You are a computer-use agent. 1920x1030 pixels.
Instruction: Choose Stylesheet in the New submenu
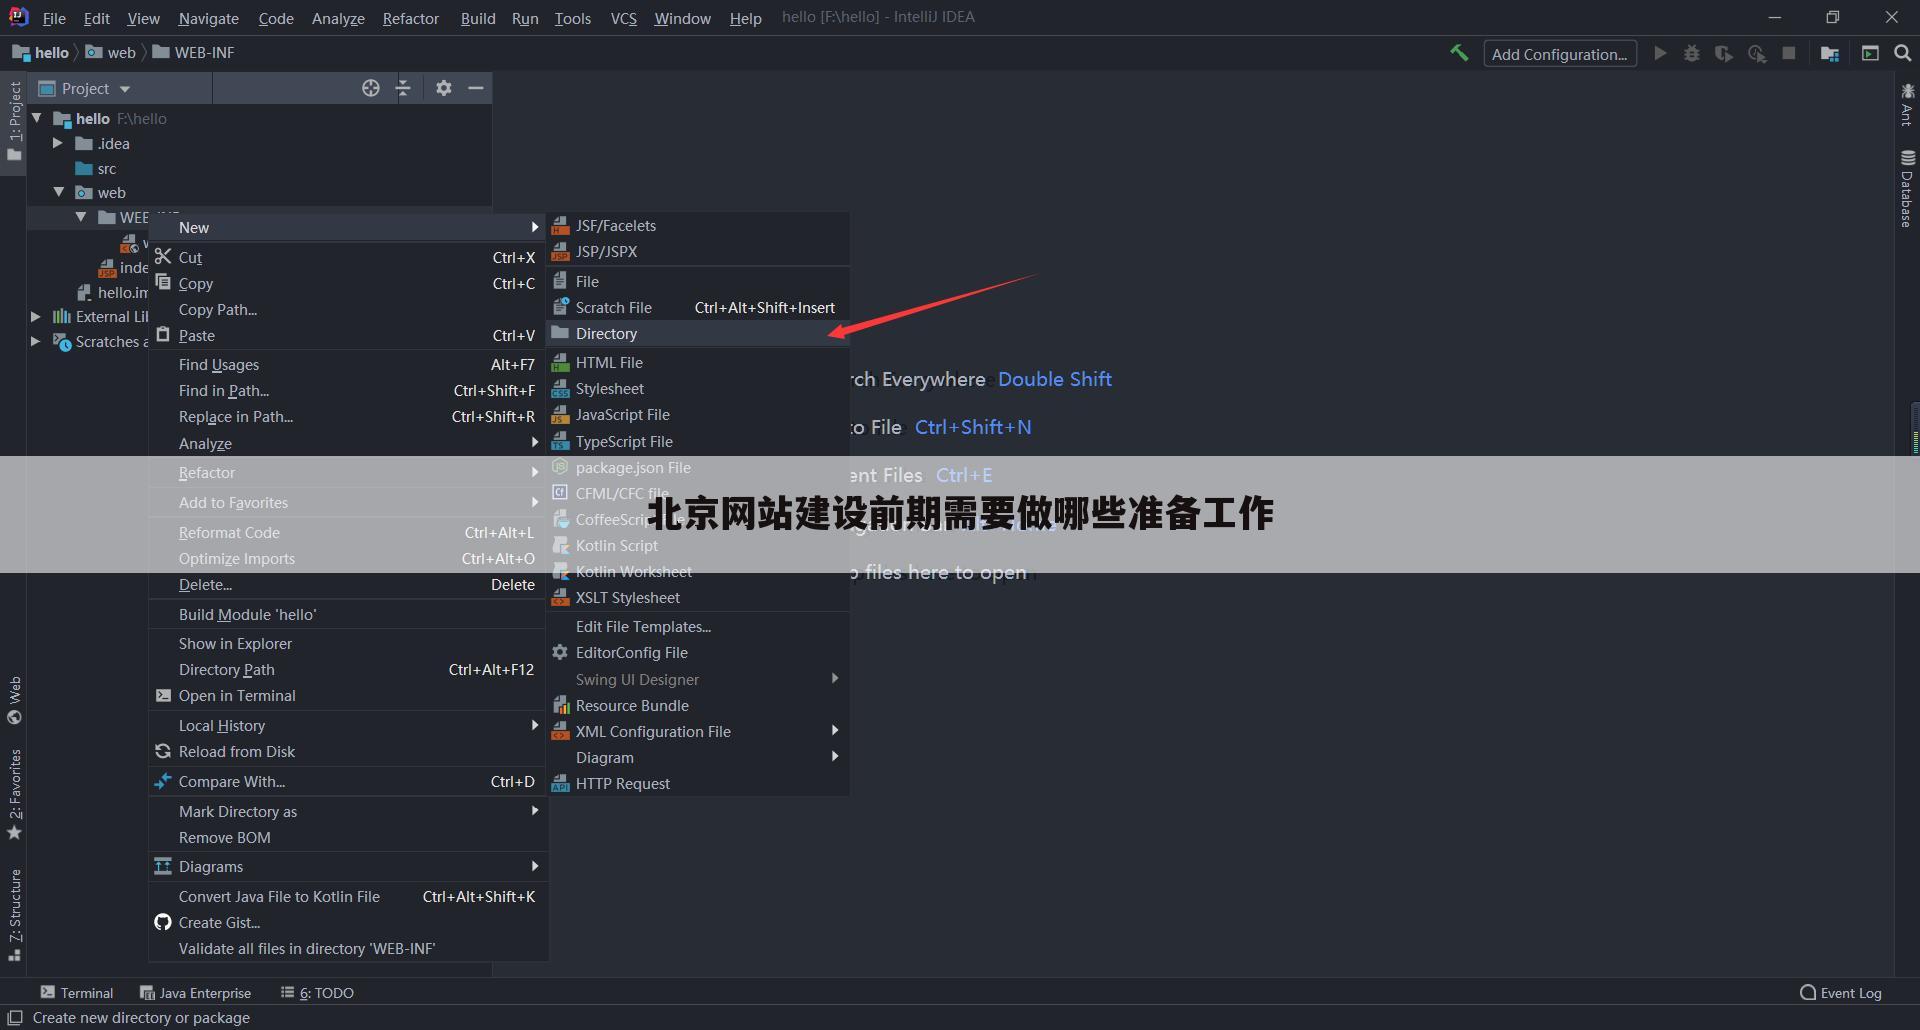click(699, 389)
